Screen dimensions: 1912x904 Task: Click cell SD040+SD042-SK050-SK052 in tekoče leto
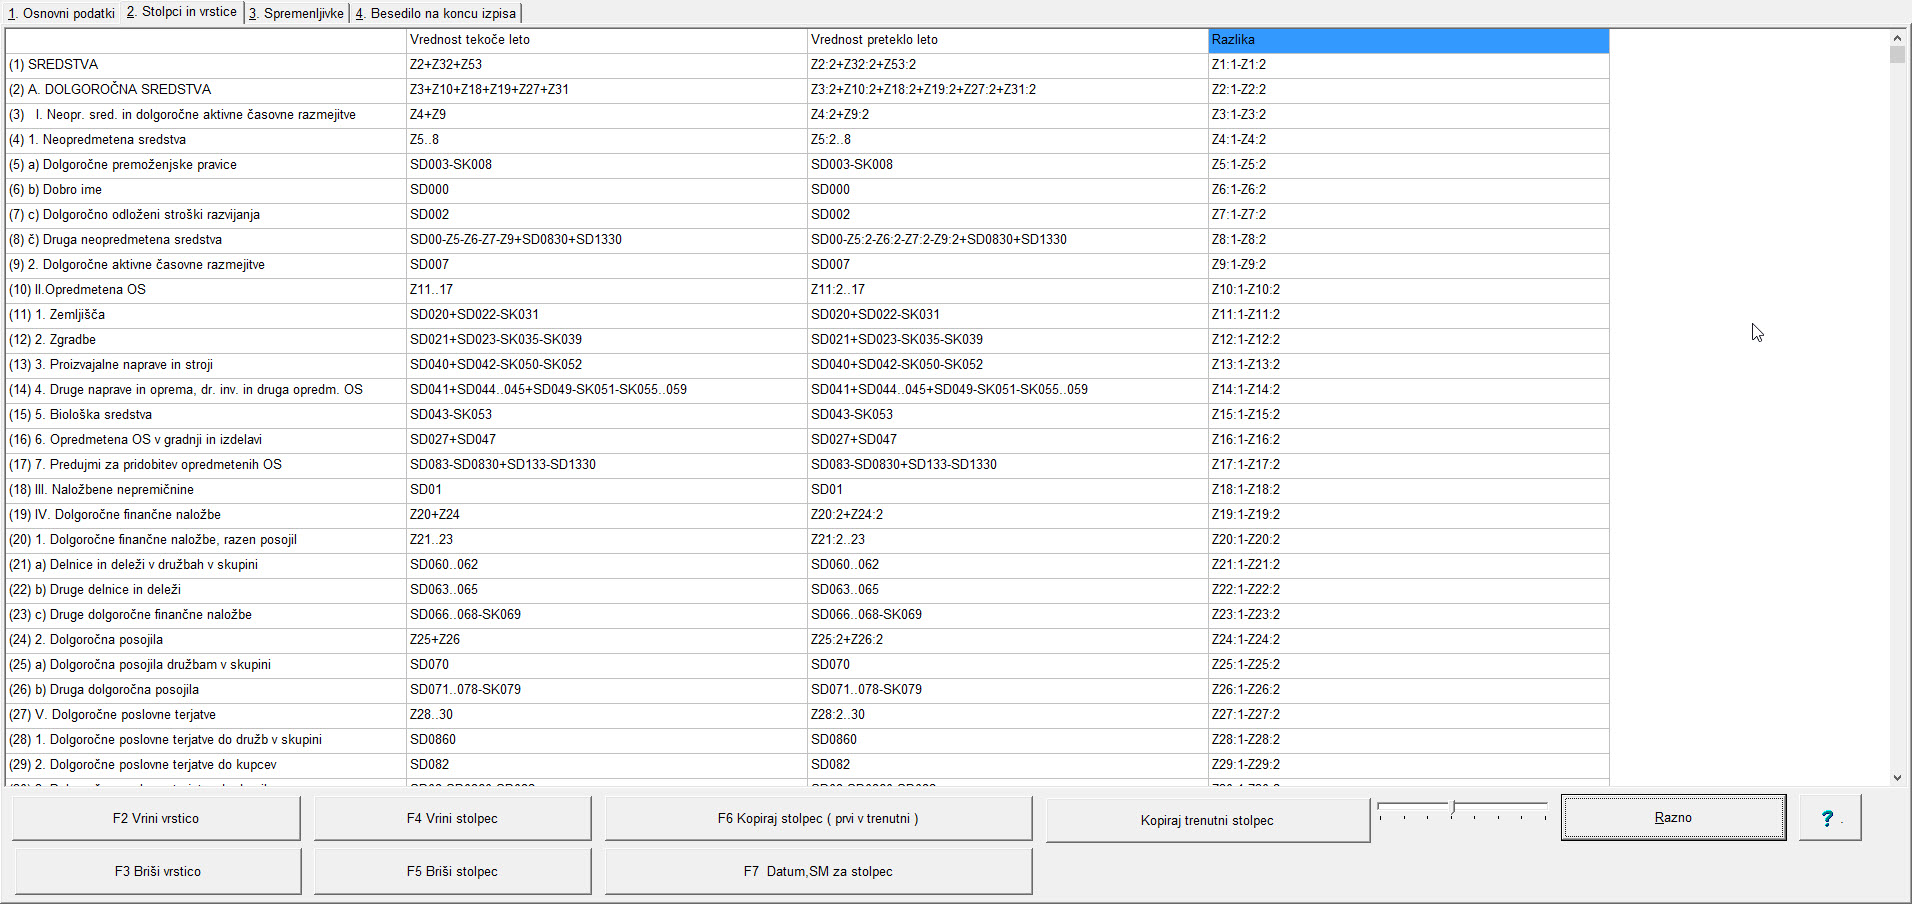coord(607,365)
